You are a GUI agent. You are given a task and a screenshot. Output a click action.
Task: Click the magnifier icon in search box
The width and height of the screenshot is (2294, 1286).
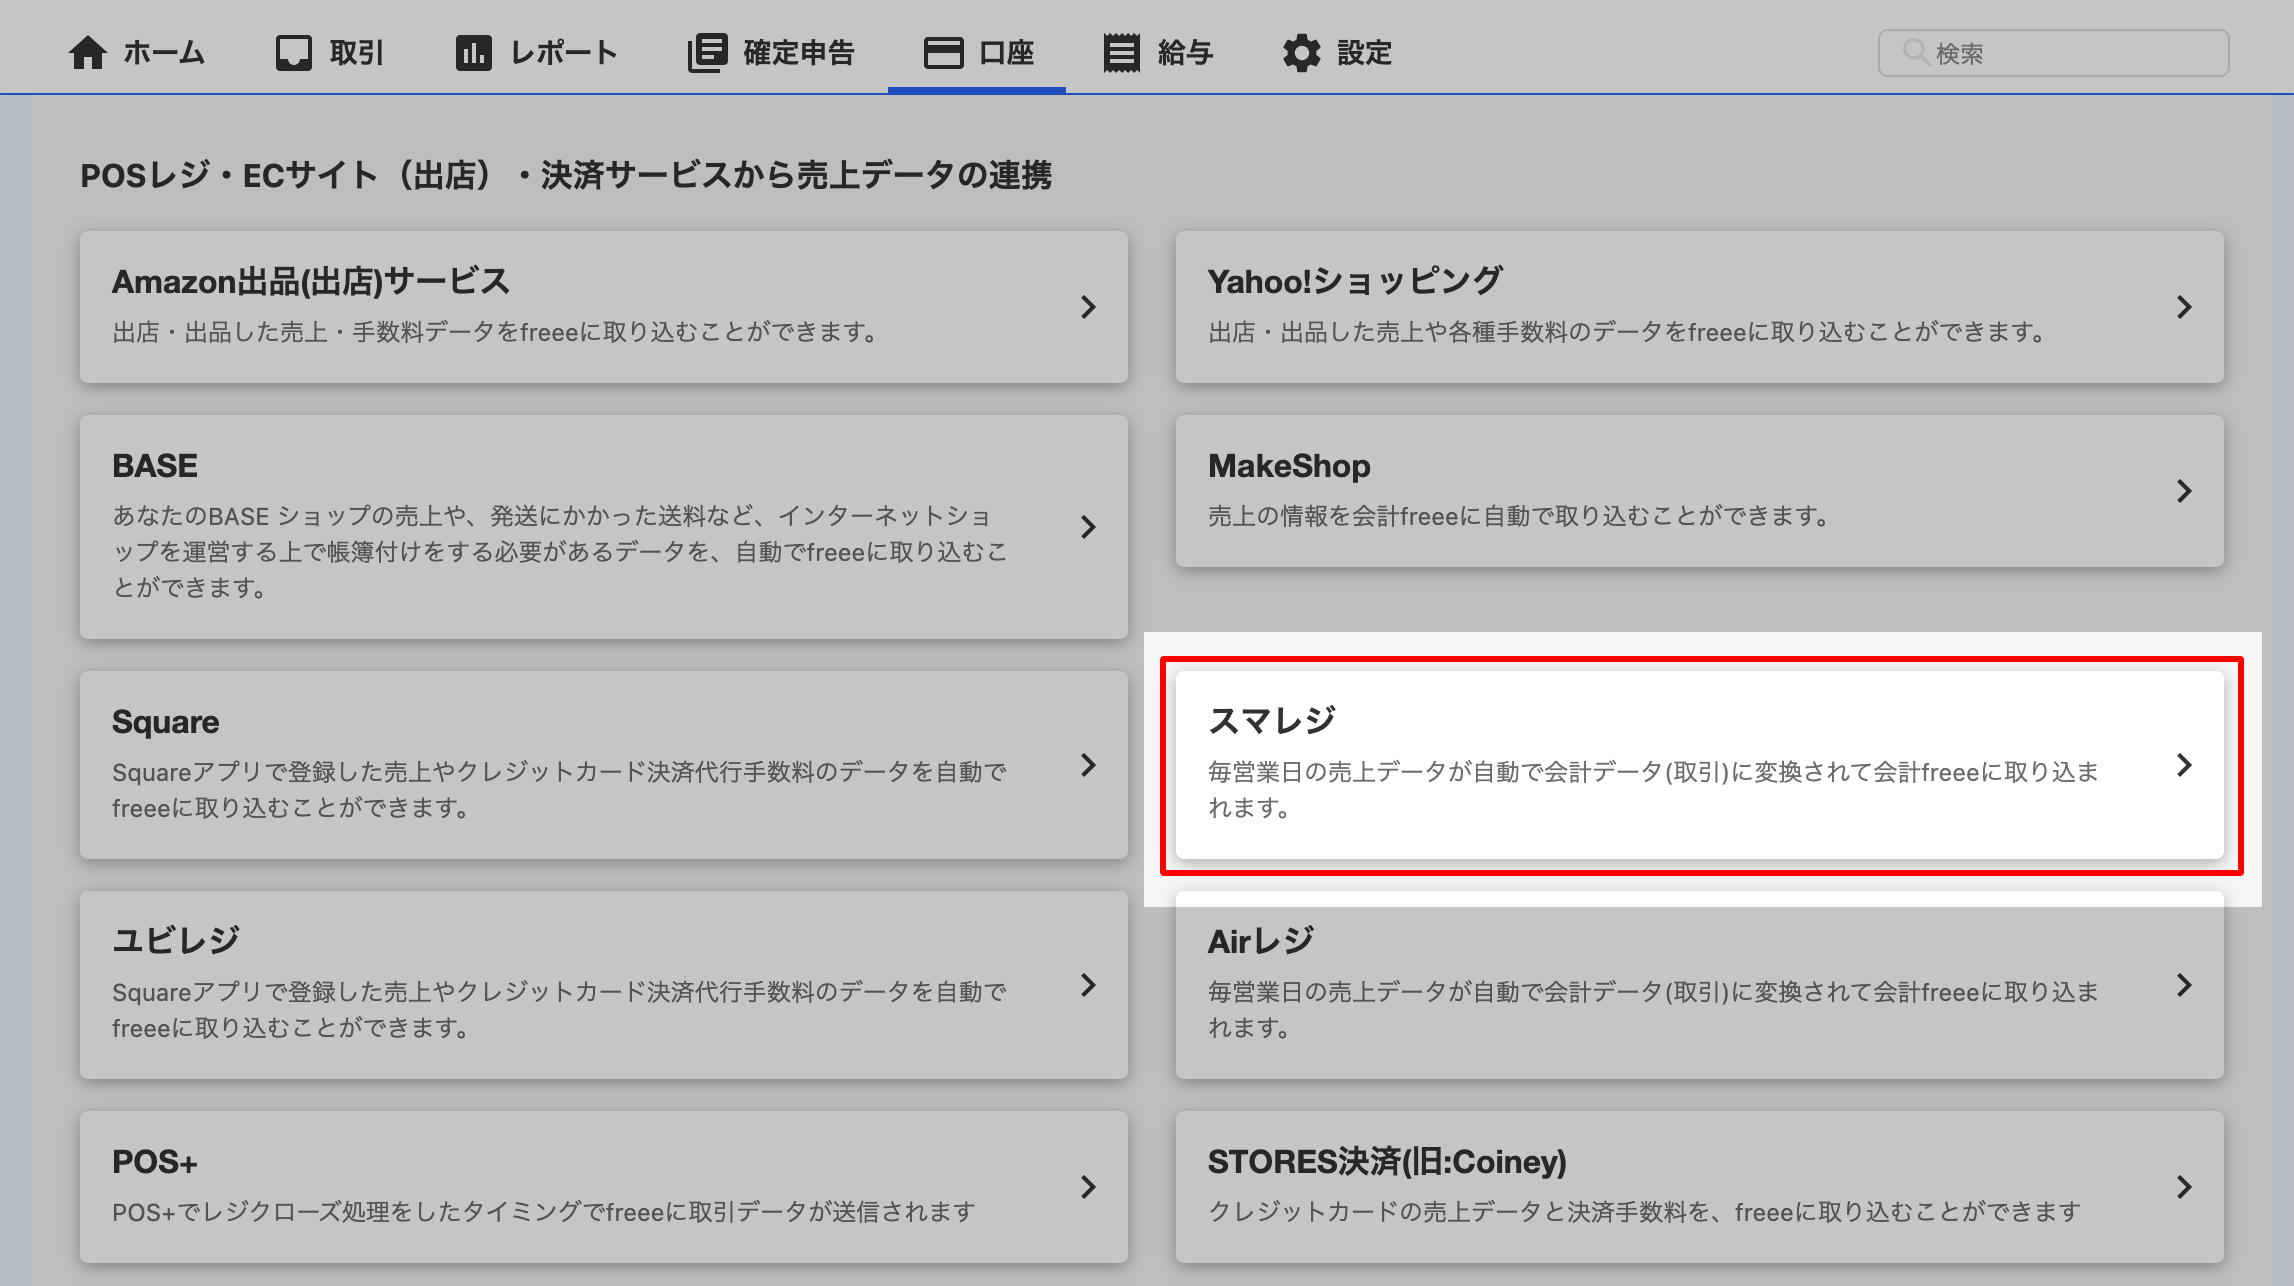point(1914,52)
